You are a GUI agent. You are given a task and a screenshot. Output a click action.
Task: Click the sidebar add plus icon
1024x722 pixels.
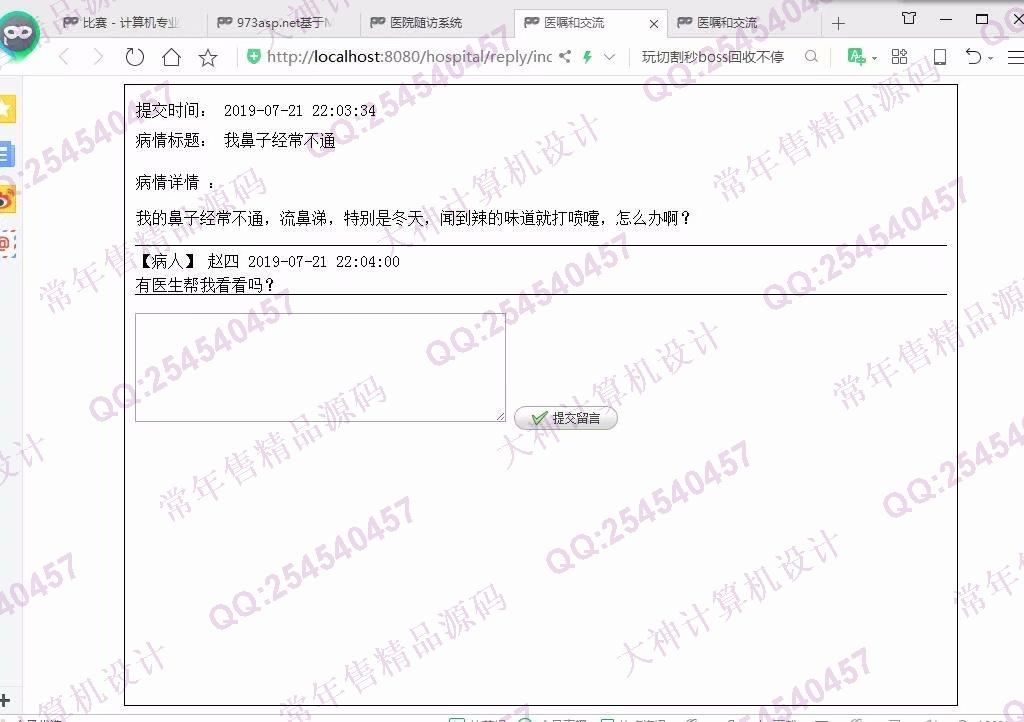click(x=5, y=700)
